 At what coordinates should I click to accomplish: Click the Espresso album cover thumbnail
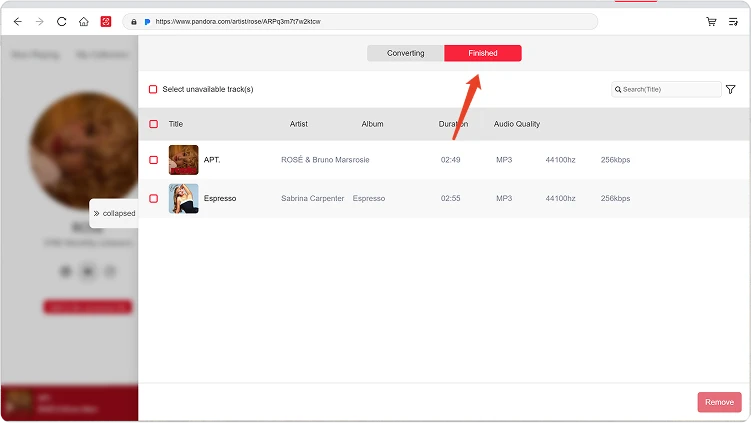pyautogui.click(x=183, y=198)
